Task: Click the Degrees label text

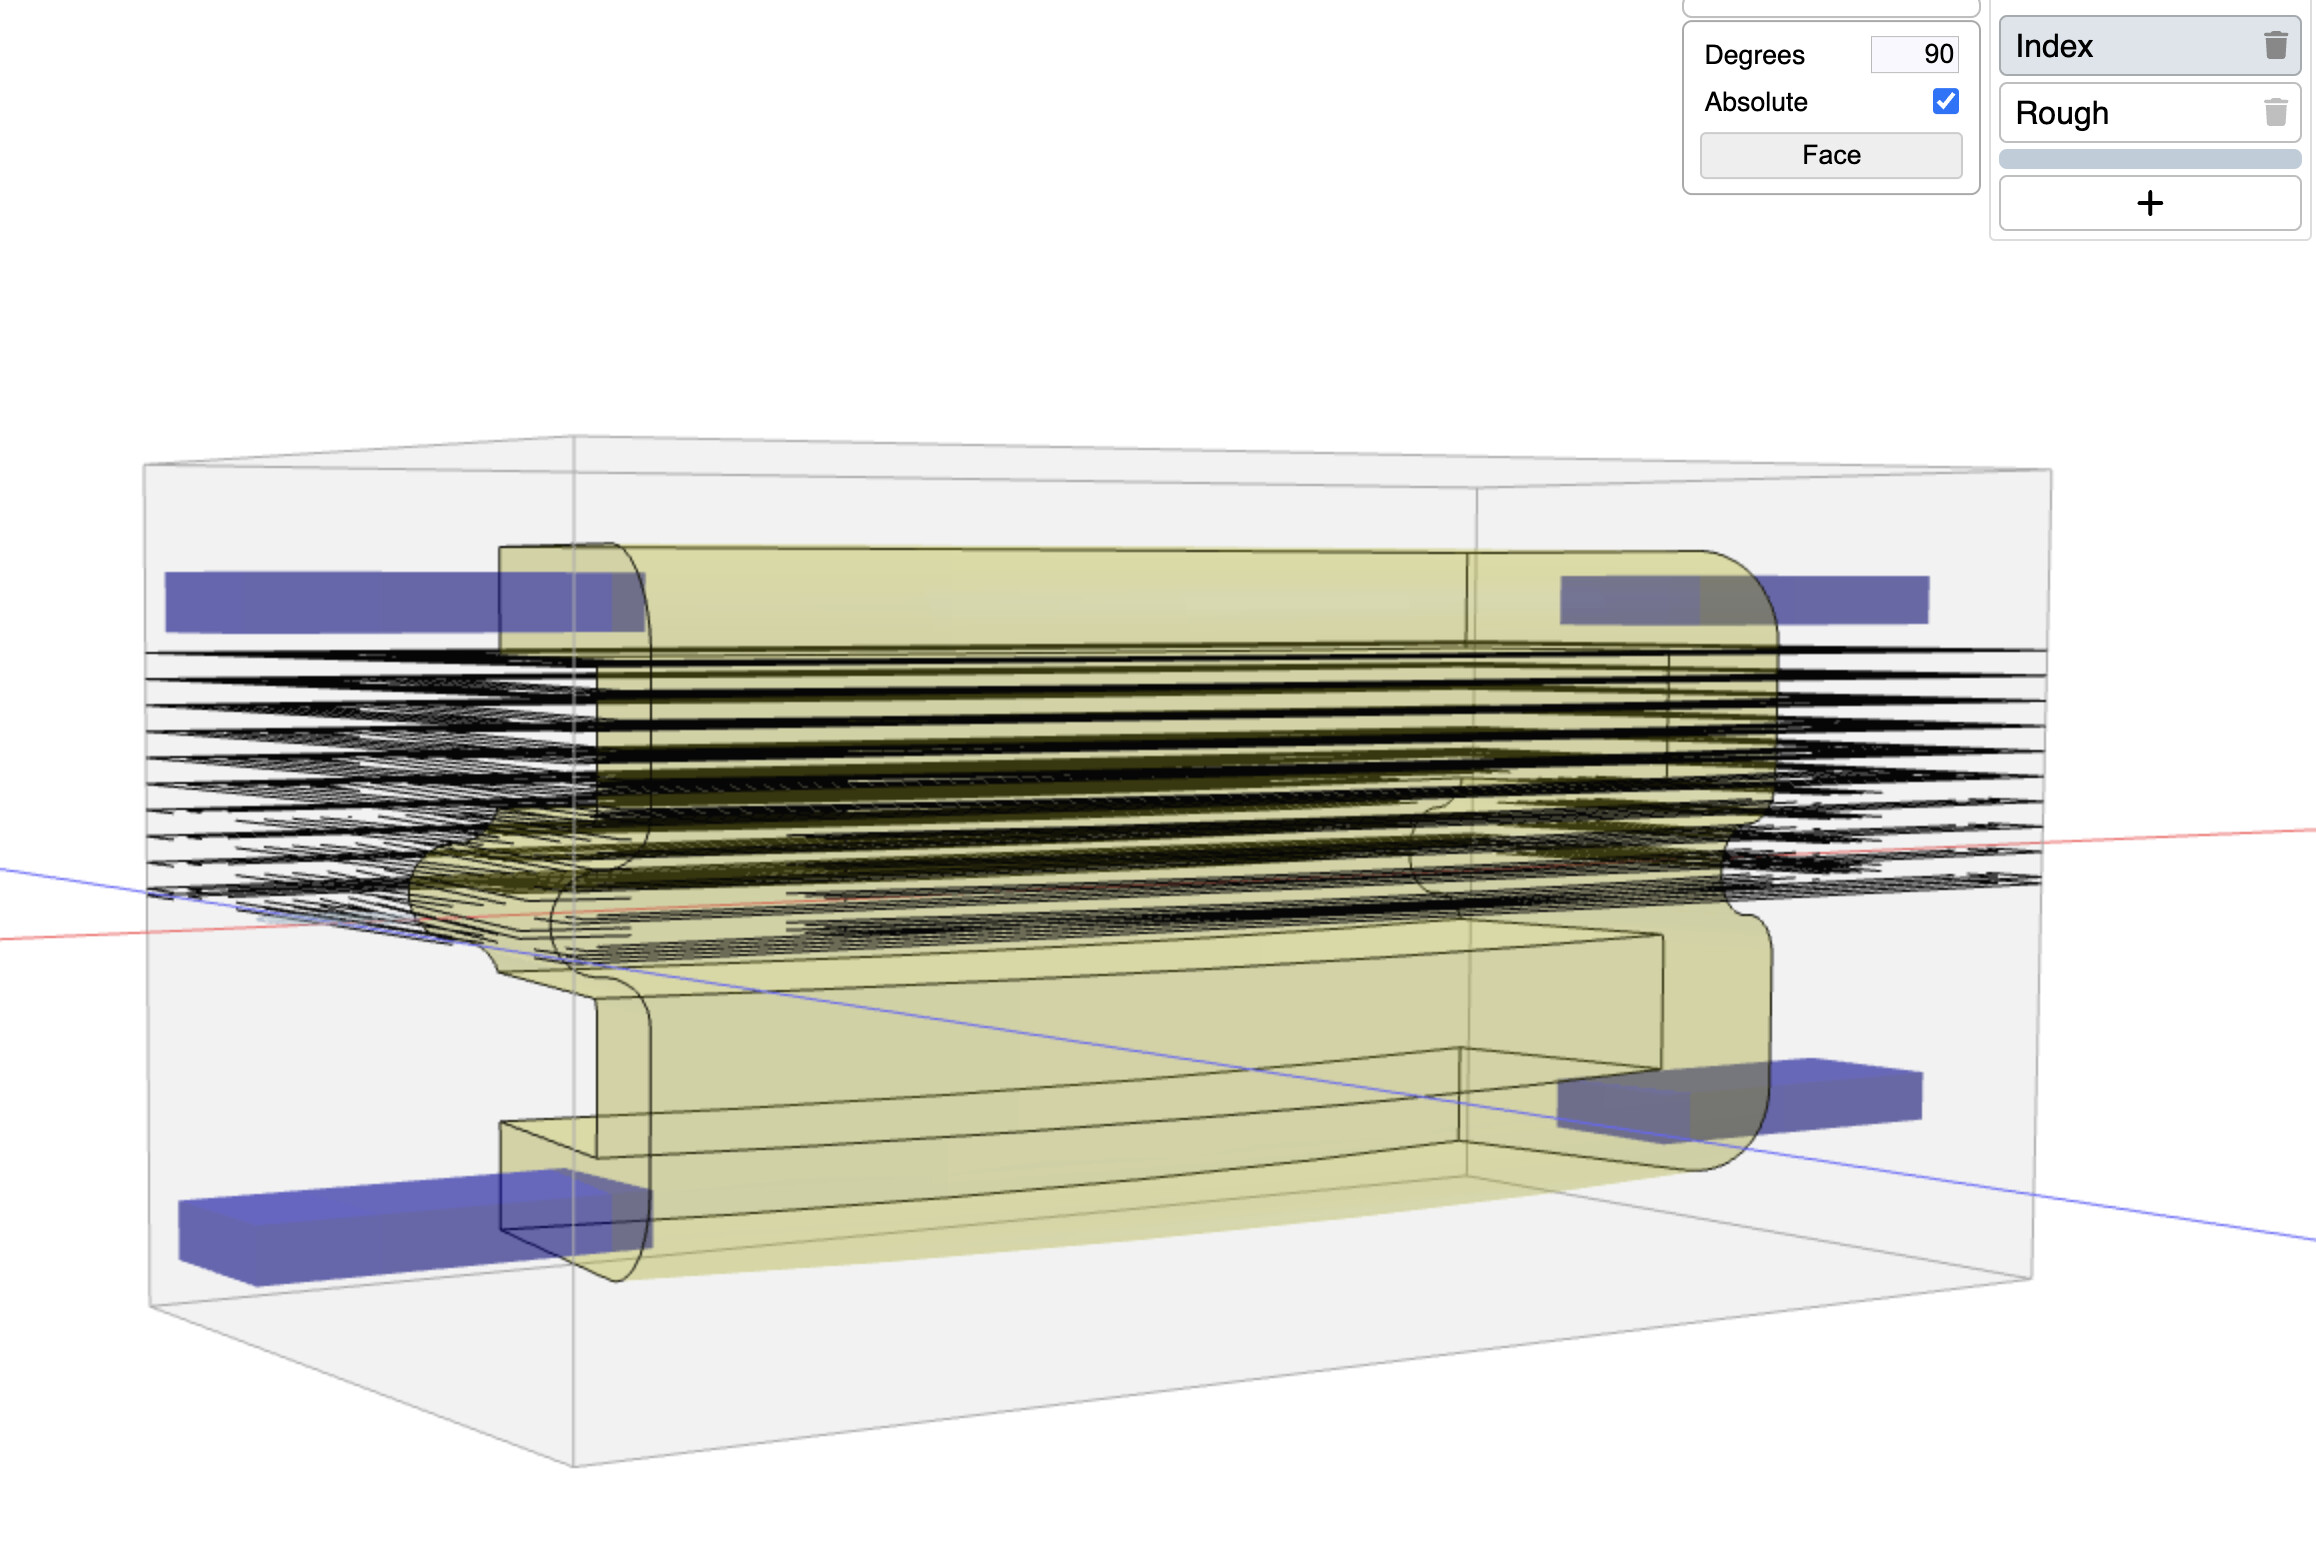Action: click(x=1754, y=55)
